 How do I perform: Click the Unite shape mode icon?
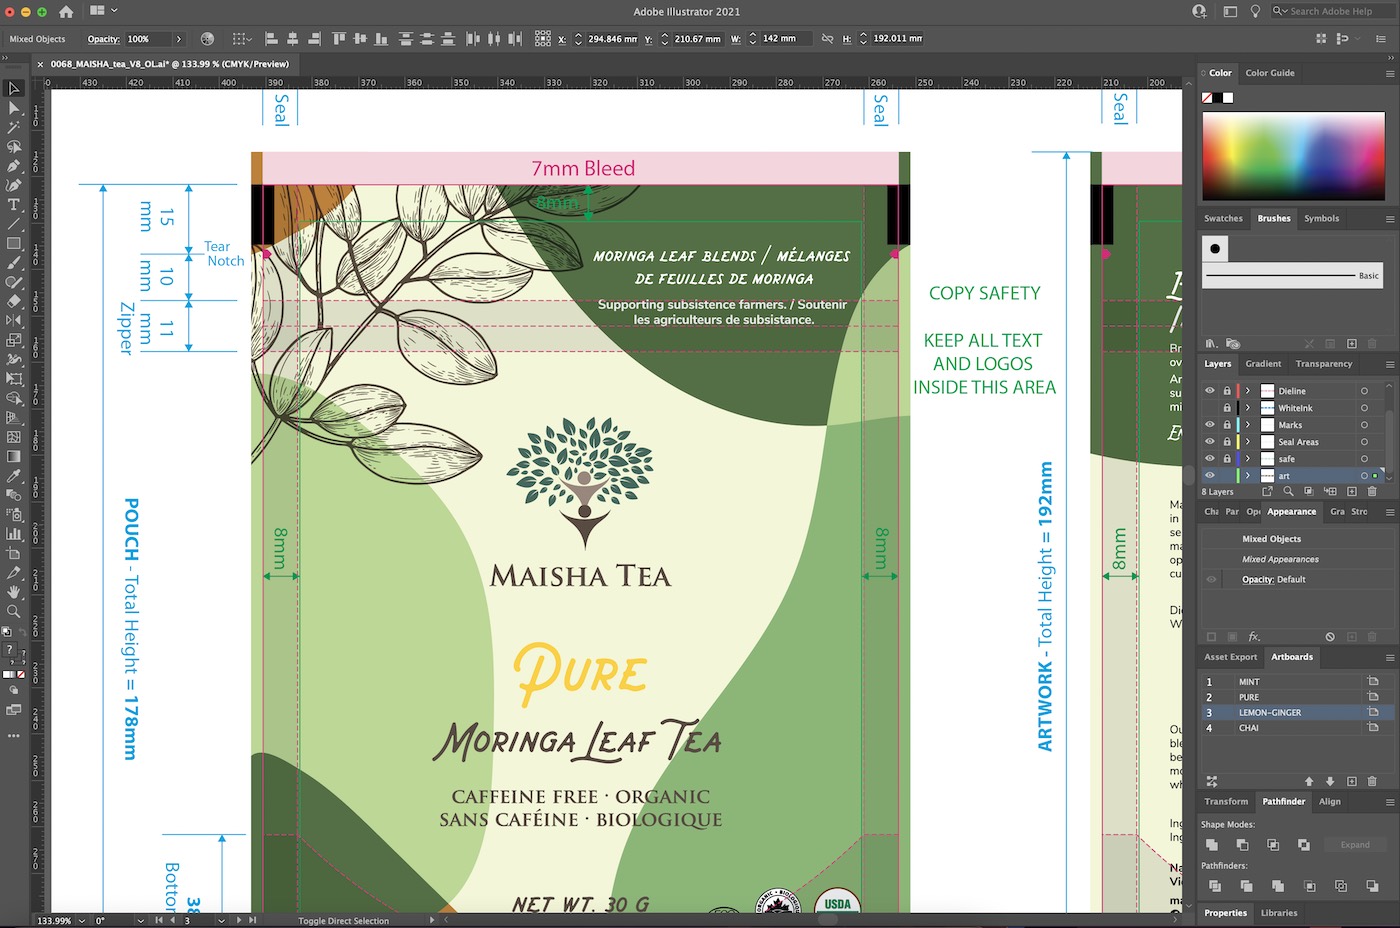1212,845
